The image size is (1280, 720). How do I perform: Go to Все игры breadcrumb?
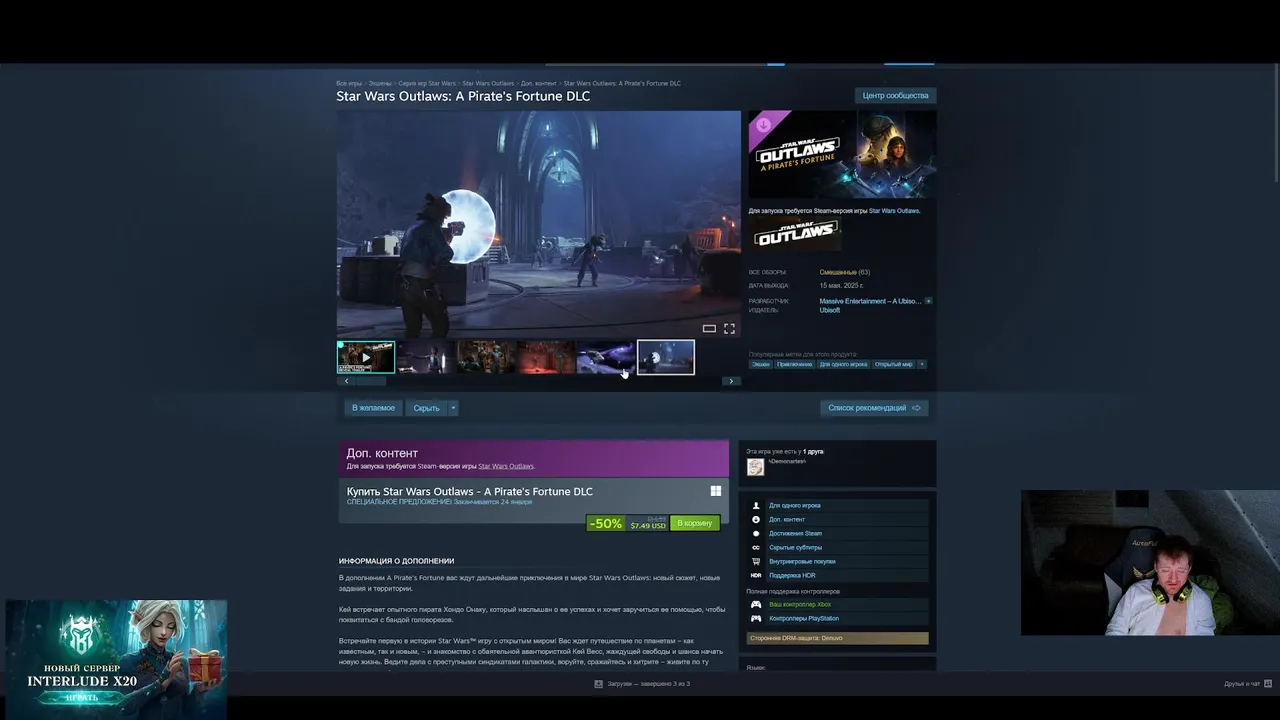point(349,83)
